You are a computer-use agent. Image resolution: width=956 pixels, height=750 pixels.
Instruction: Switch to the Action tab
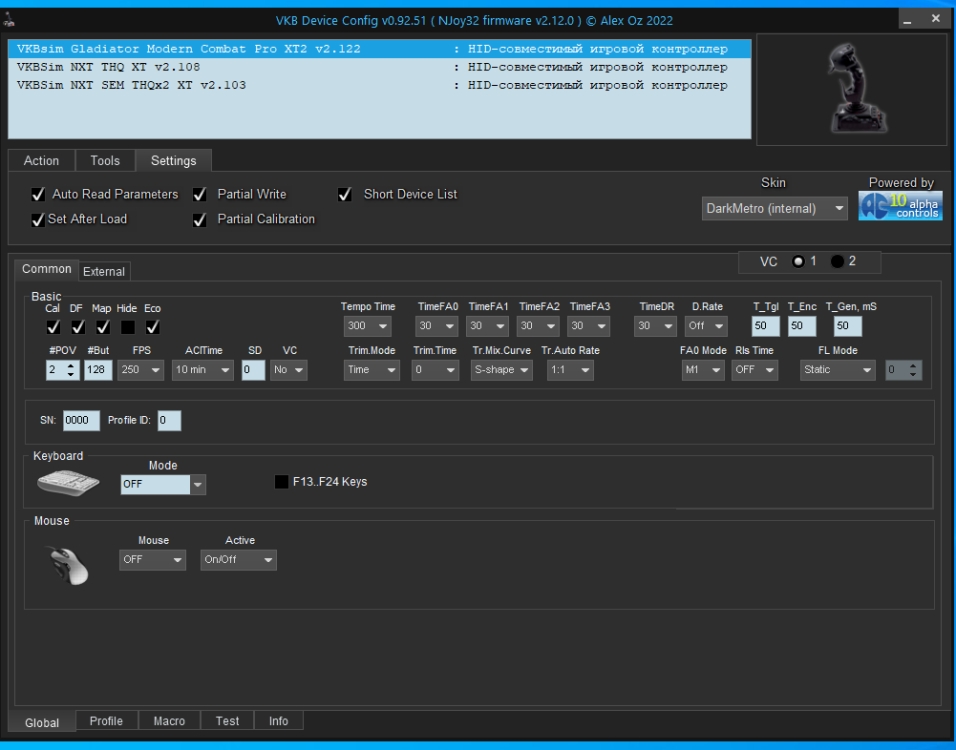41,161
